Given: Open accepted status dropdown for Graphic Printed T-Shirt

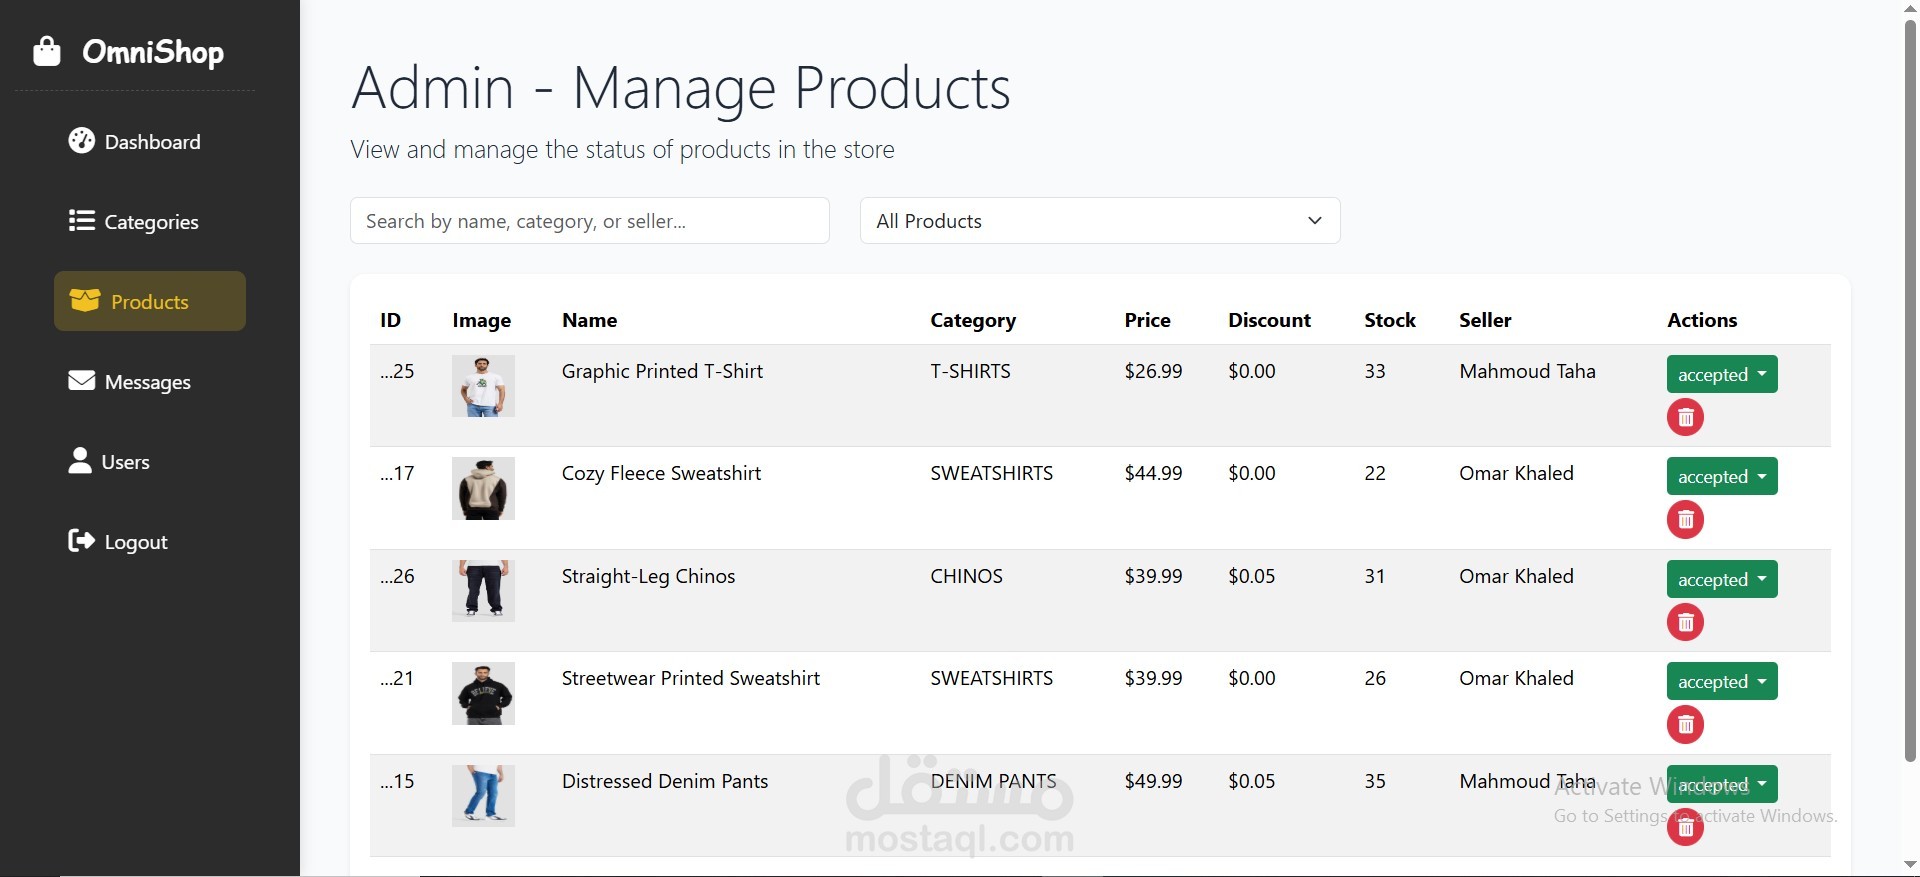Looking at the screenshot, I should coord(1722,374).
